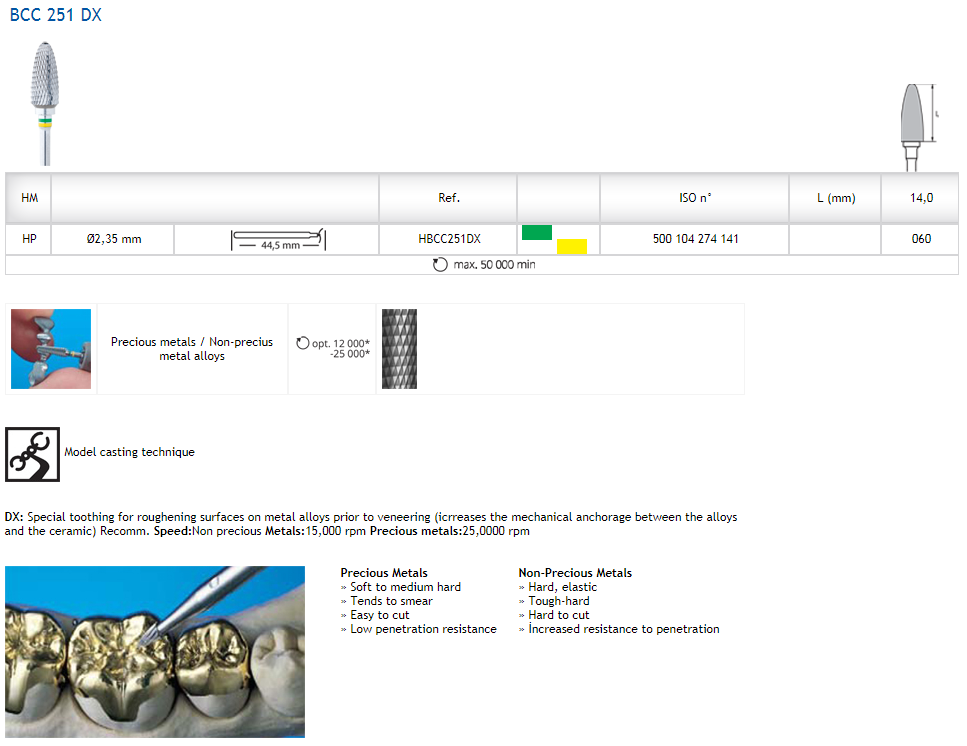Click the cross-cut toothing pattern image
Screen dimensions: 967x746
(399, 349)
